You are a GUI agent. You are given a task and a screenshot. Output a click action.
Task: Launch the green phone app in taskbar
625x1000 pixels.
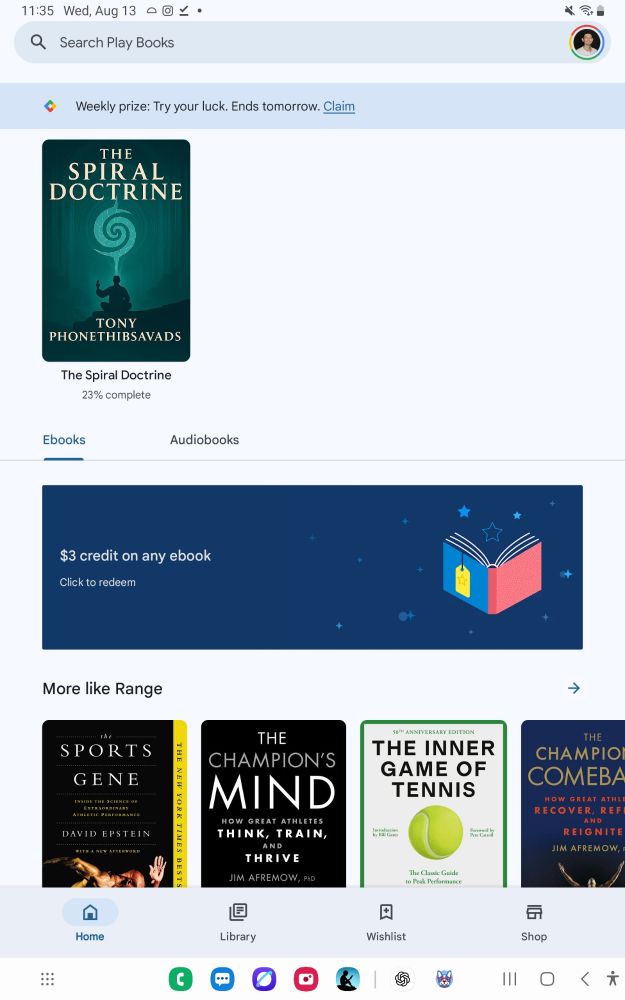180,979
